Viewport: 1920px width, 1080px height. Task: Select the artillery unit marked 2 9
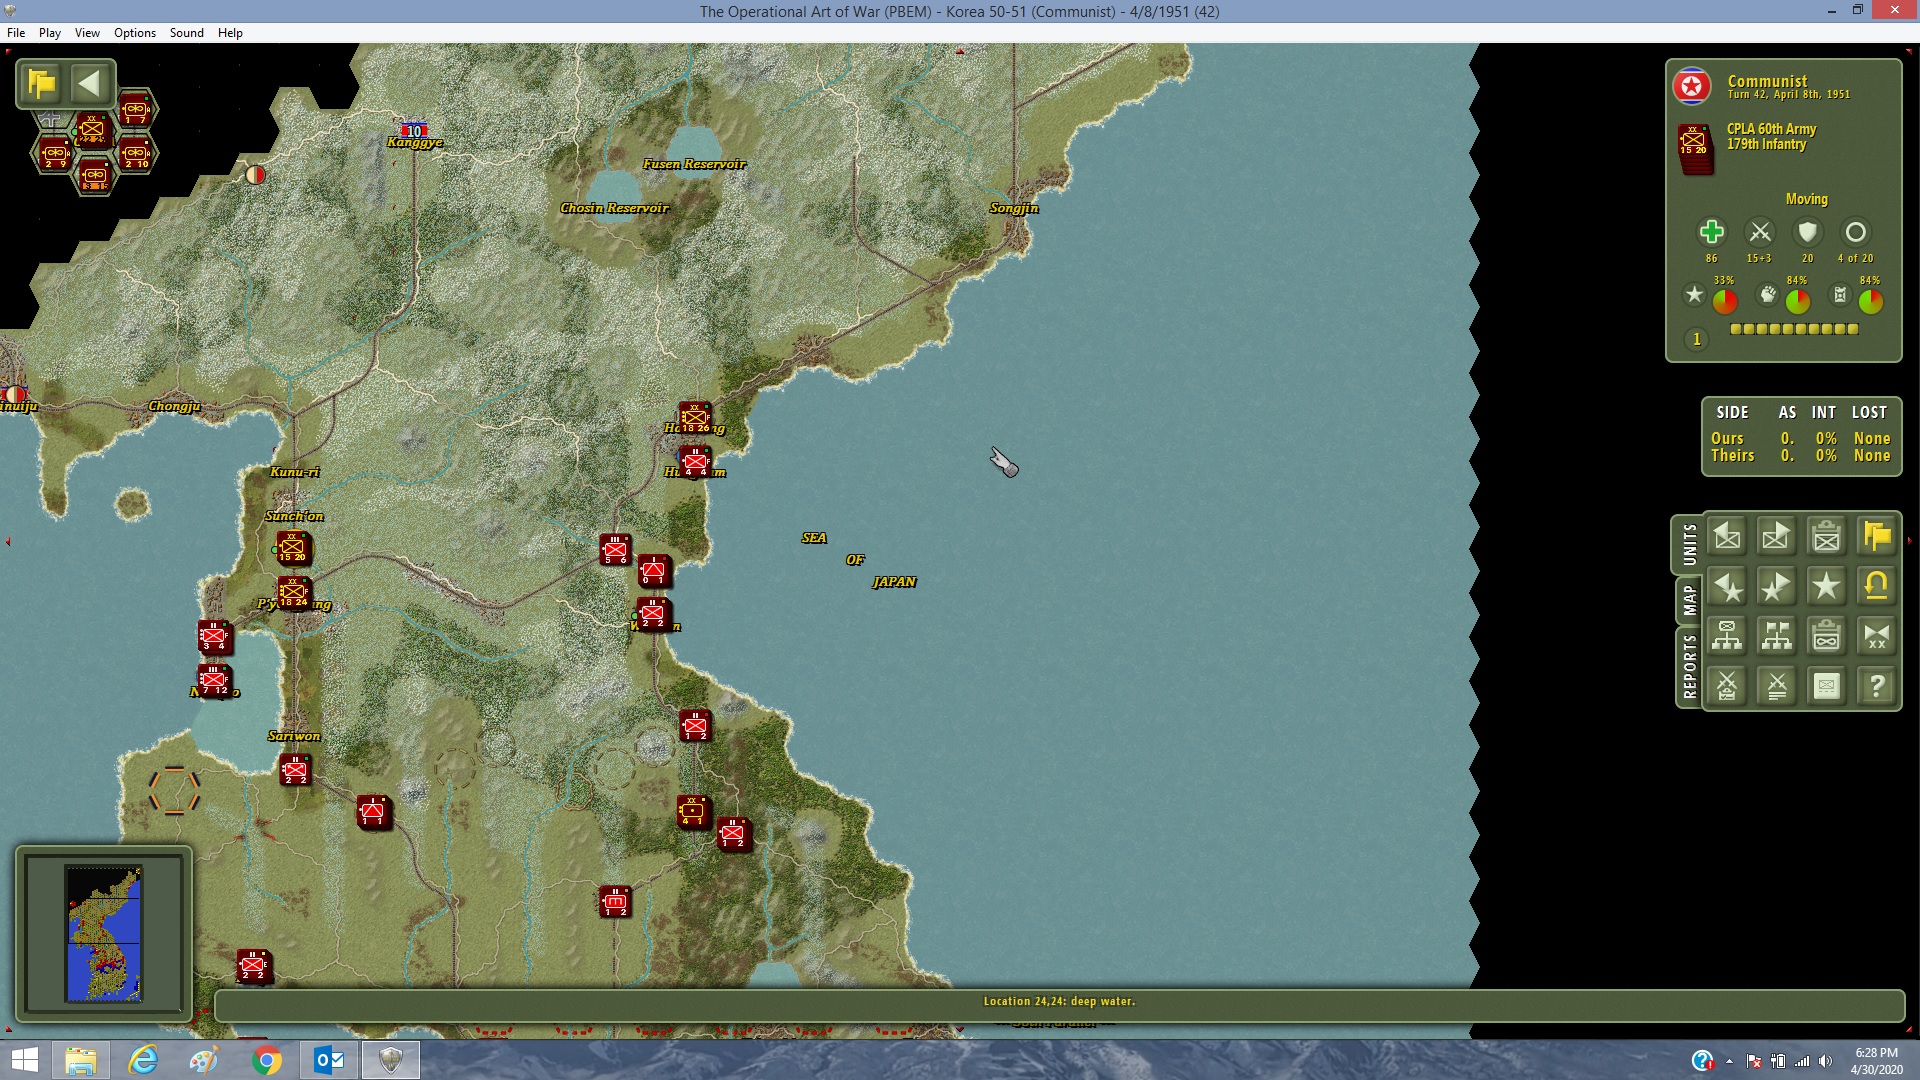tap(55, 154)
